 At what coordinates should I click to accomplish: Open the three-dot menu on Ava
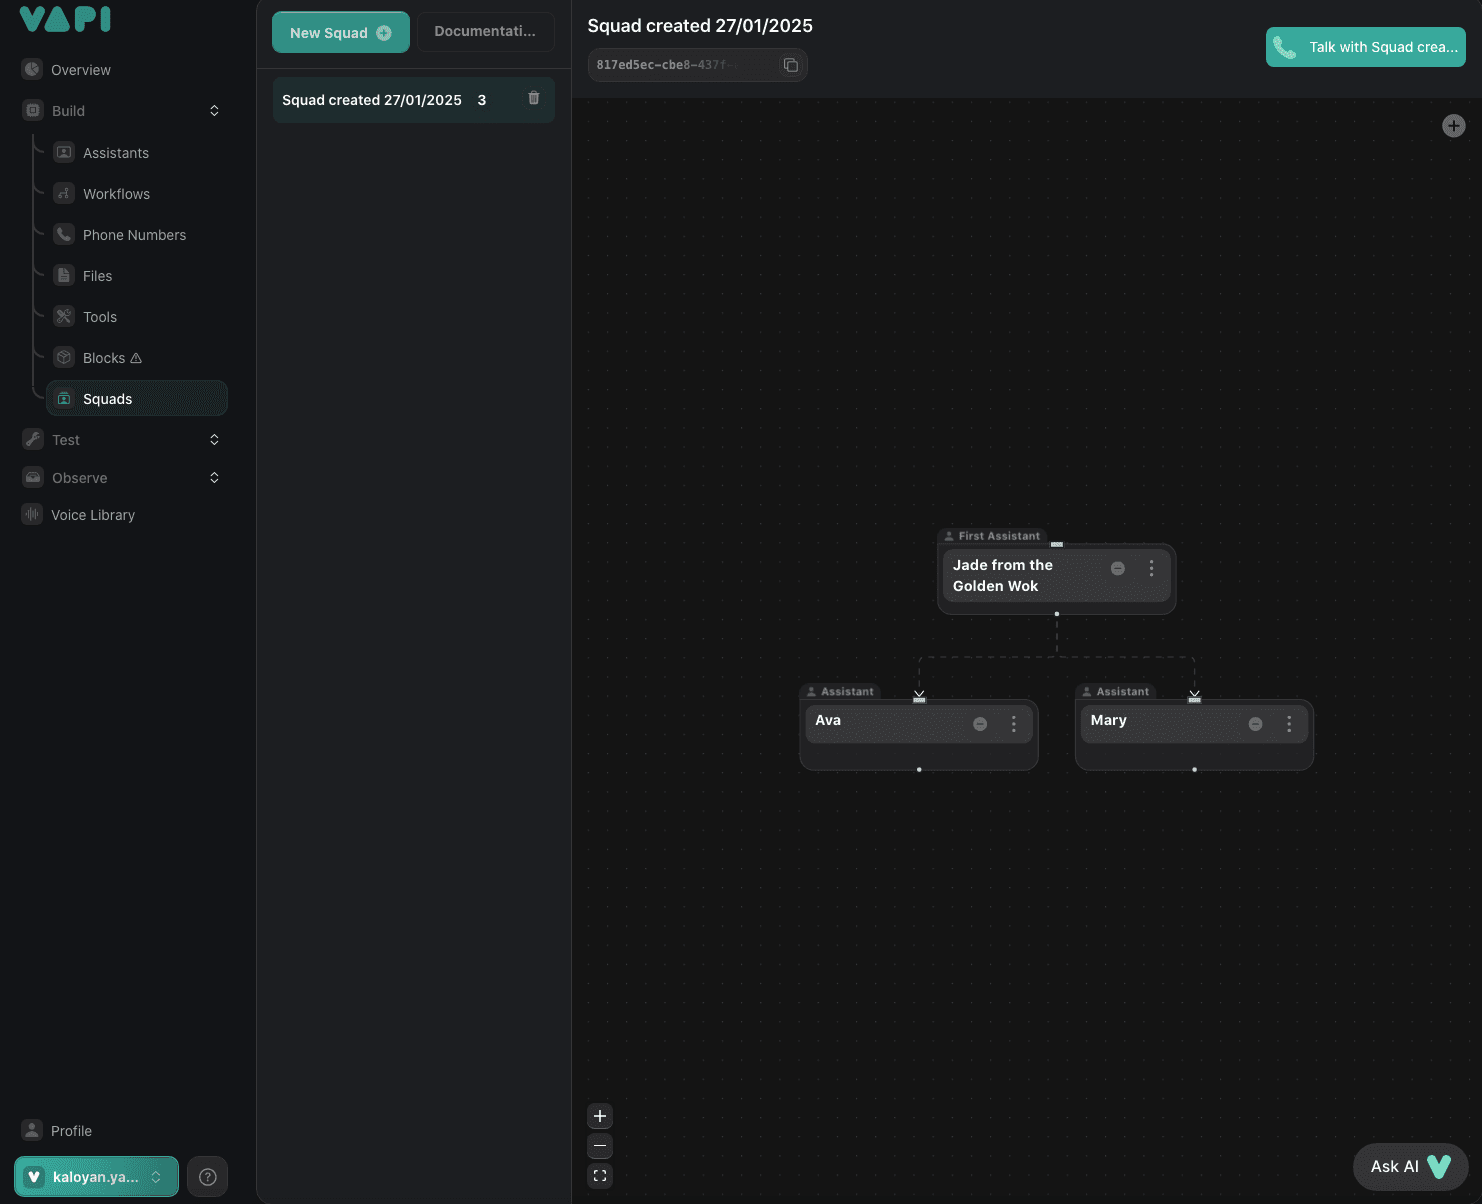coord(1014,724)
